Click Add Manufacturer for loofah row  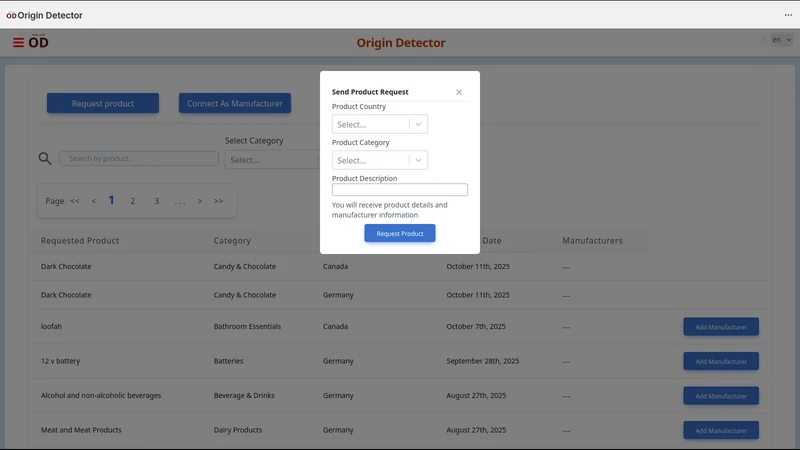tap(721, 327)
